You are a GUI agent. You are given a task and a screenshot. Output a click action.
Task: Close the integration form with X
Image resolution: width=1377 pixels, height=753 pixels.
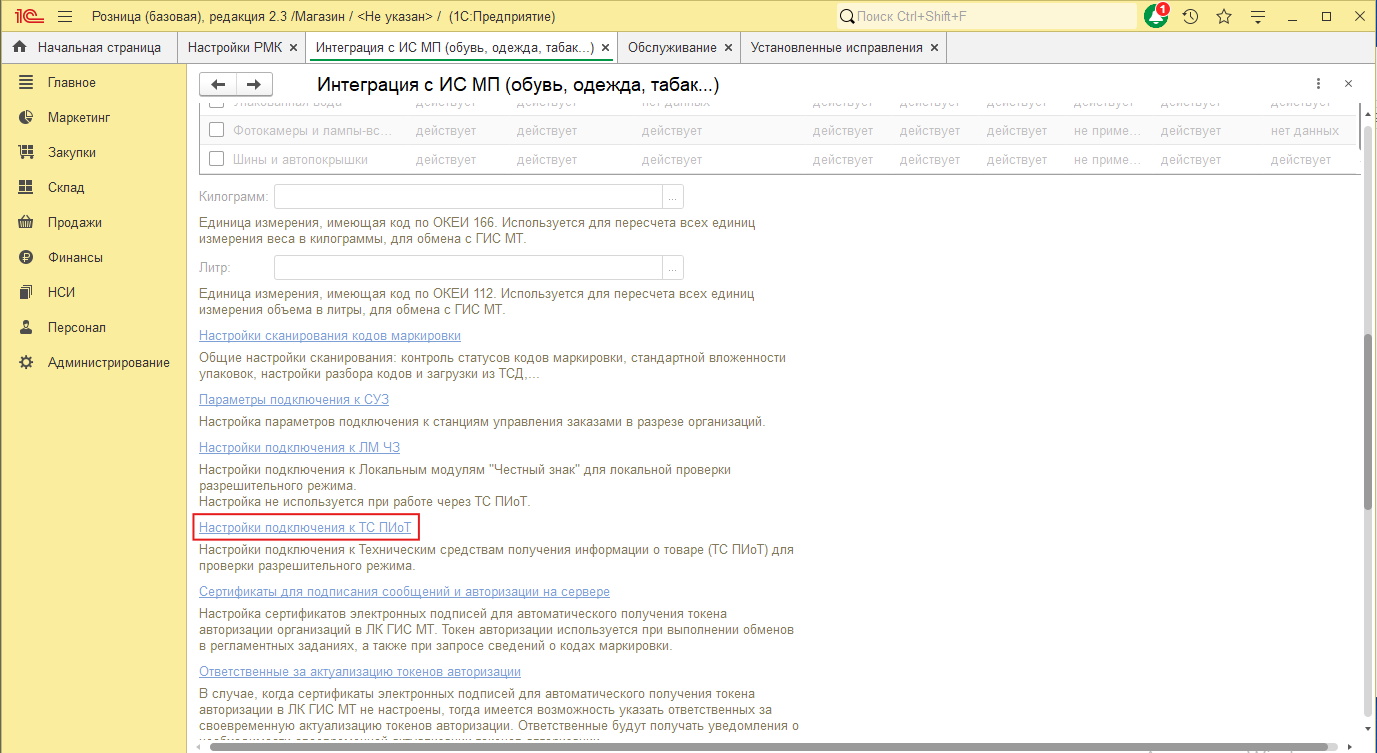tap(1348, 85)
